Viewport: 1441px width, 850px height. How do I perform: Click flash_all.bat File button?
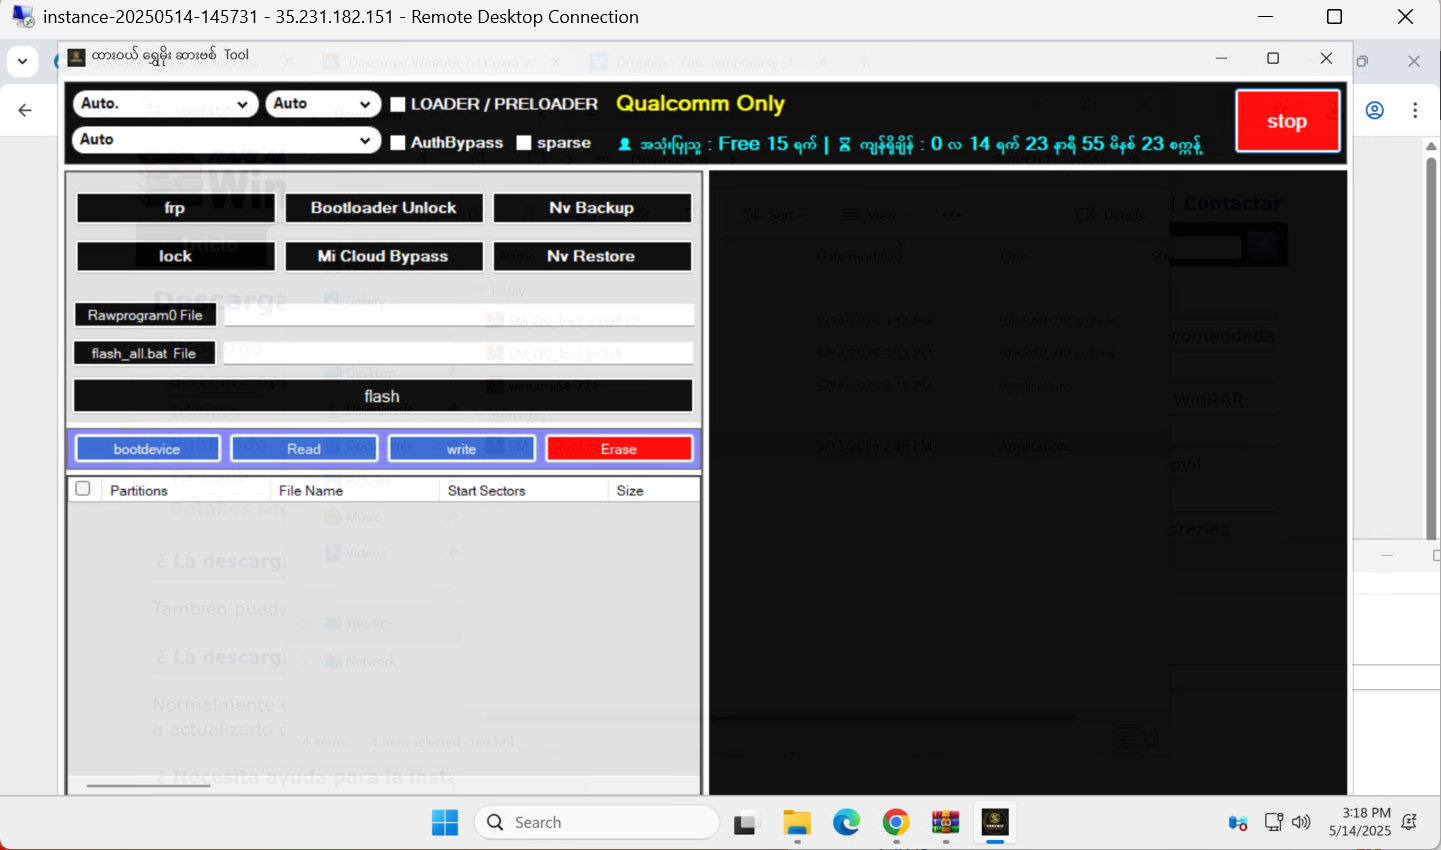tap(145, 353)
